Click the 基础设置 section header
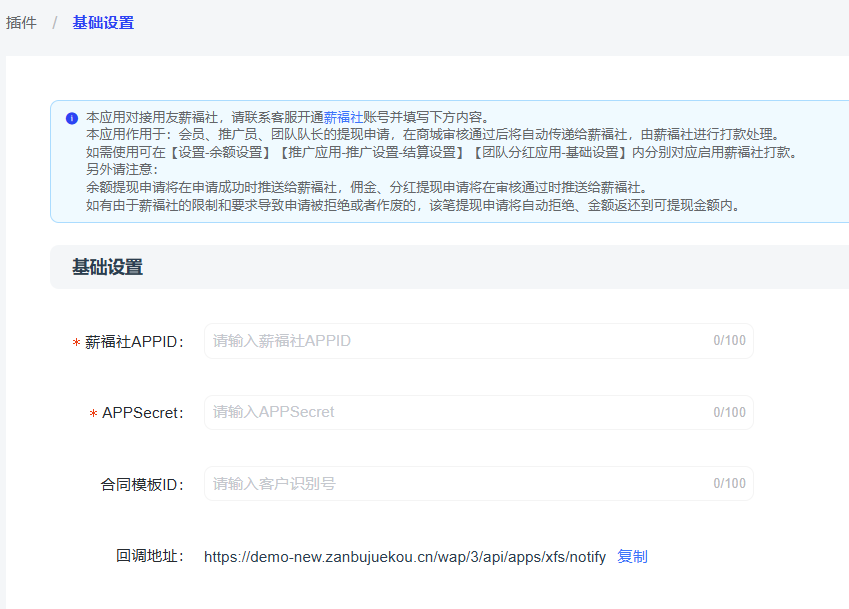Image resolution: width=849 pixels, height=609 pixels. (107, 267)
